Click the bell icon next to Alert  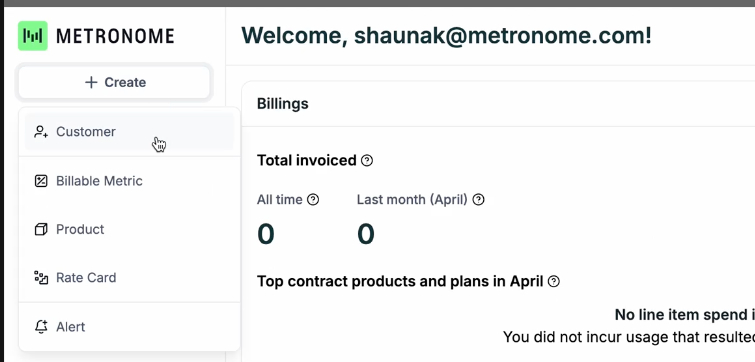coord(41,327)
